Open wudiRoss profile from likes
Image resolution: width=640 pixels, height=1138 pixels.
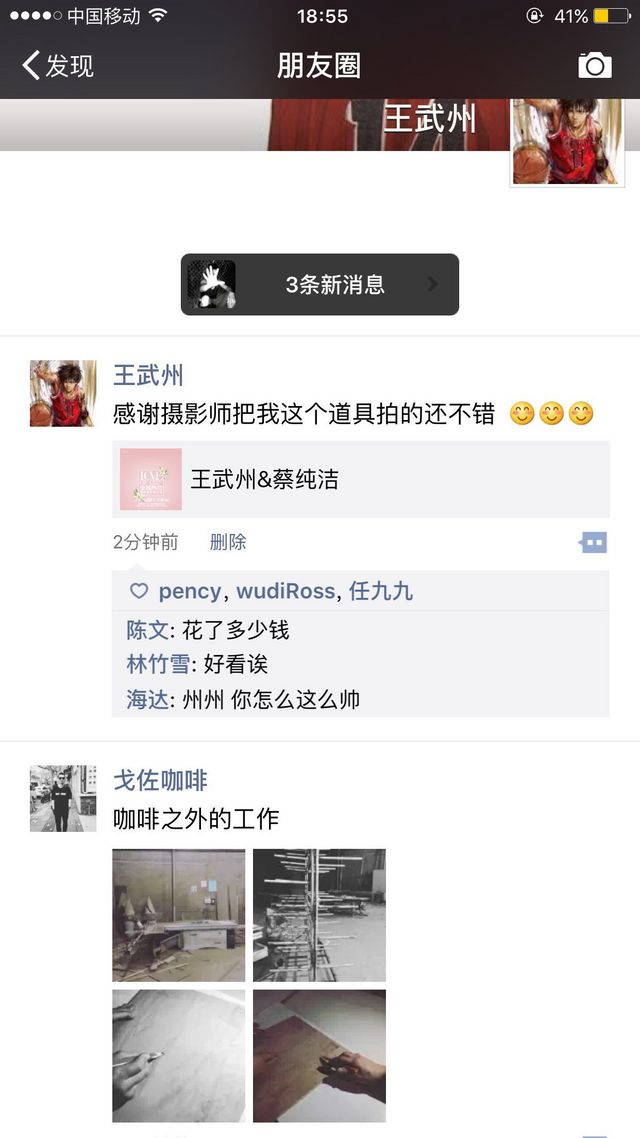click(286, 591)
